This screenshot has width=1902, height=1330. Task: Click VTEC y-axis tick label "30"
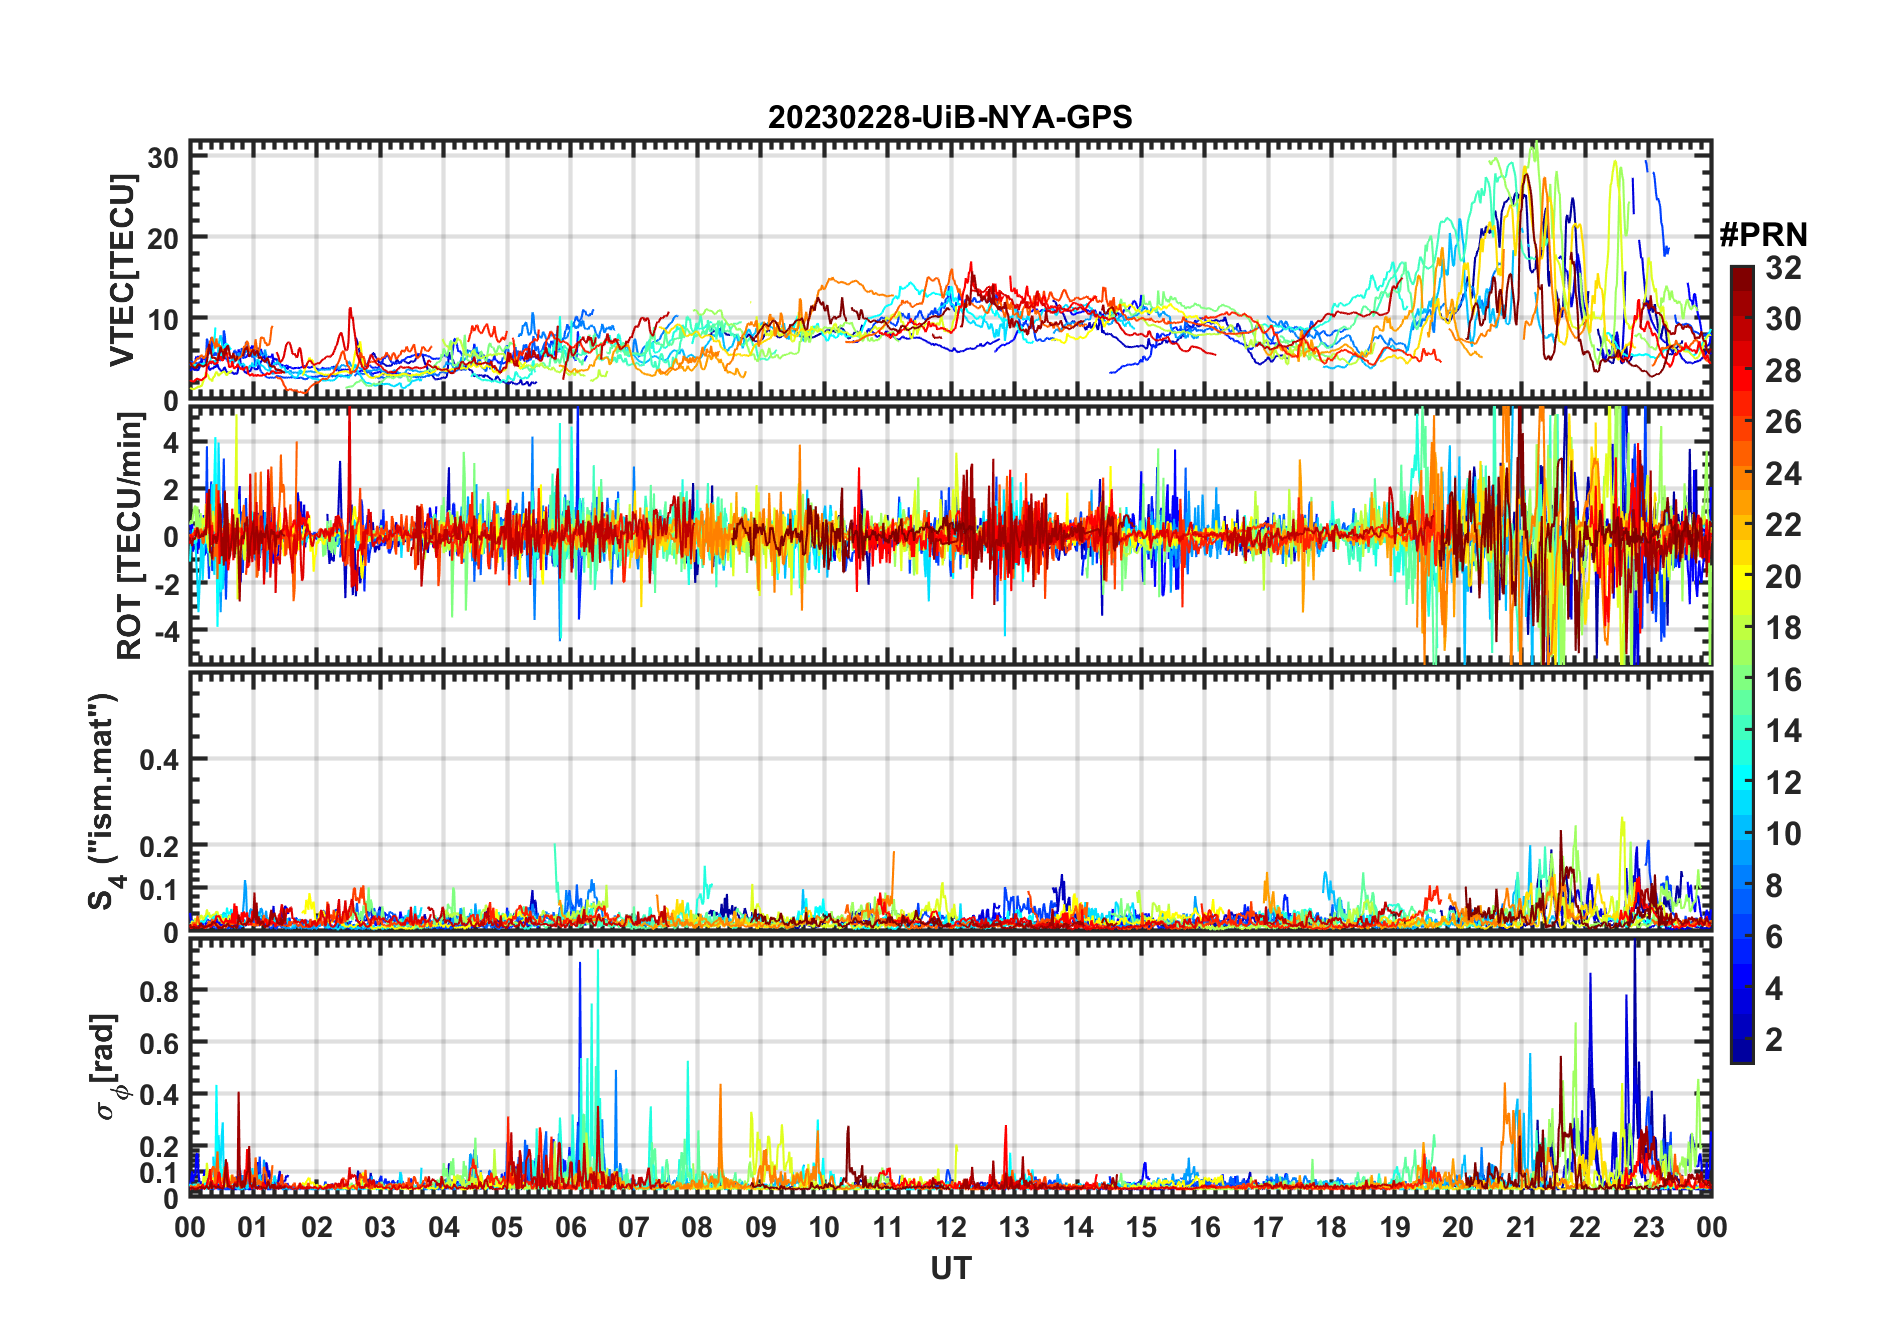click(x=163, y=158)
